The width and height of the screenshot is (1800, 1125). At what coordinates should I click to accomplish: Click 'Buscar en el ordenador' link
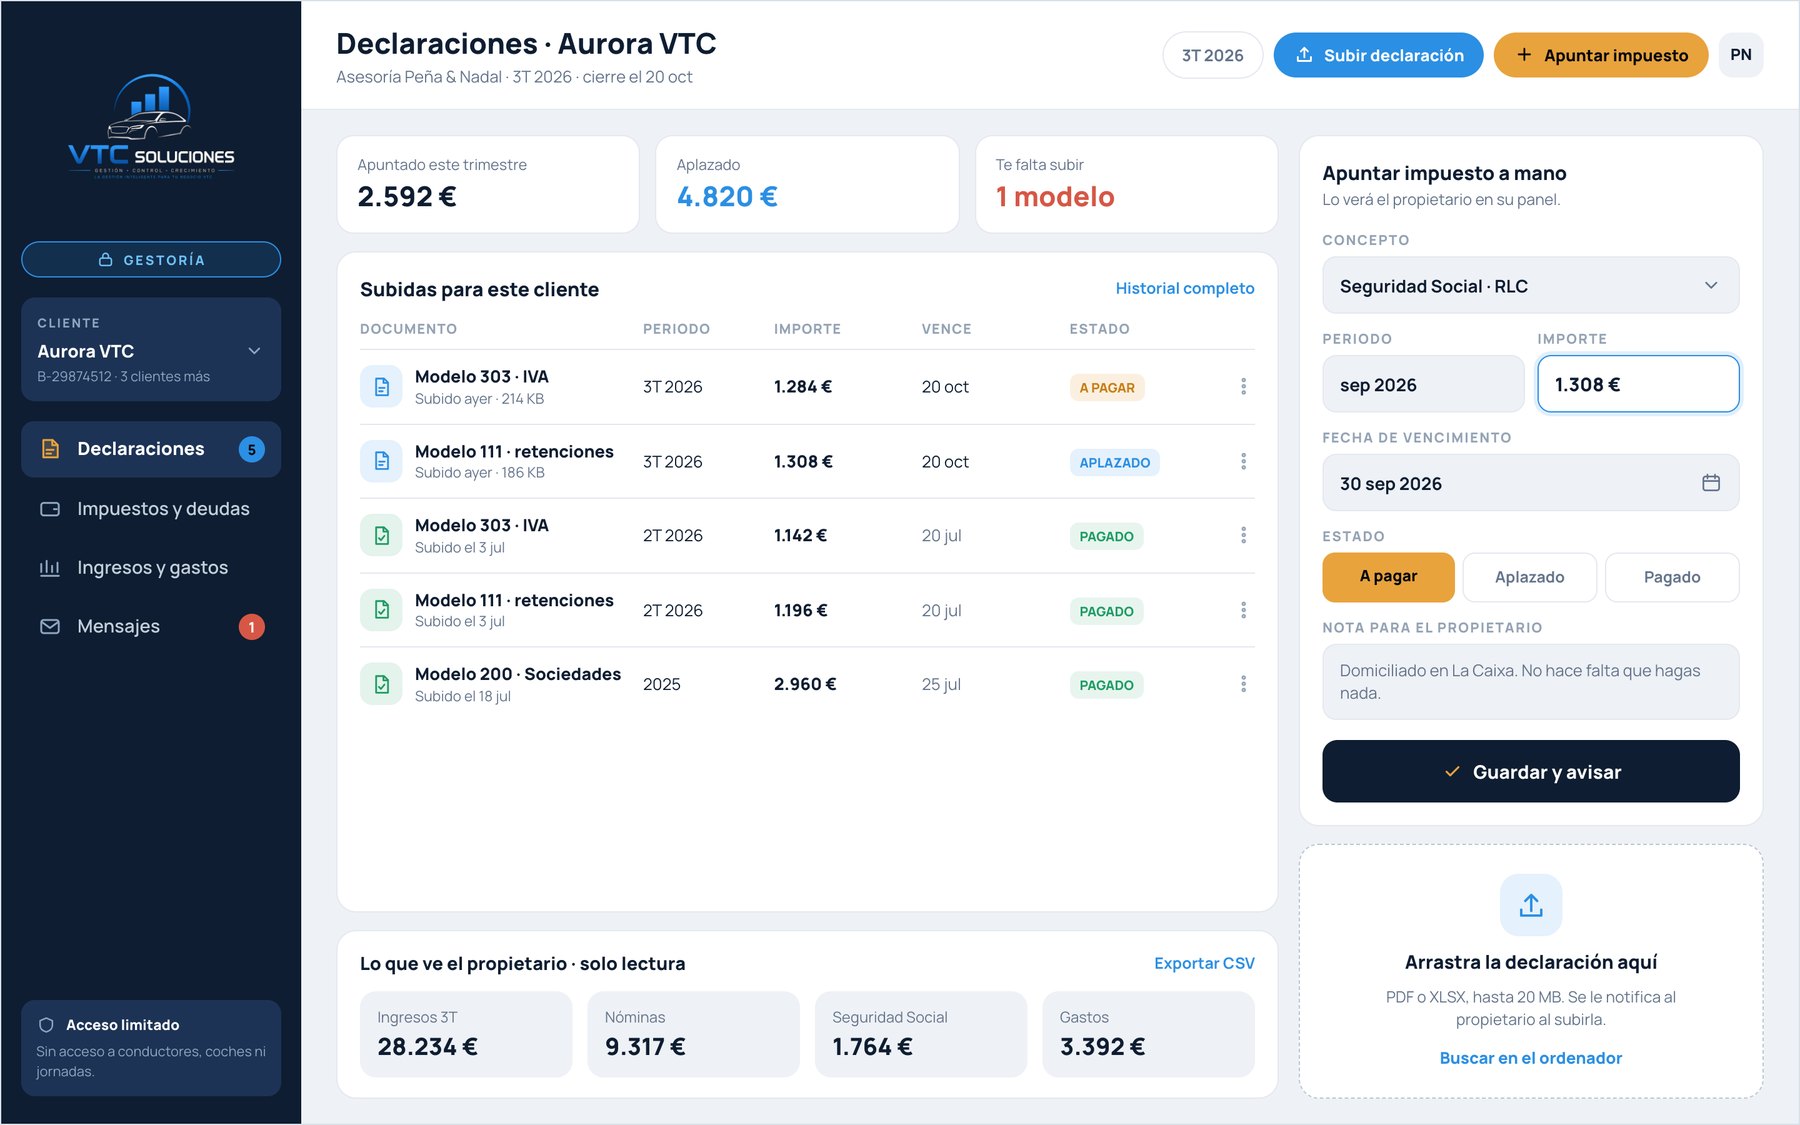click(1530, 1058)
